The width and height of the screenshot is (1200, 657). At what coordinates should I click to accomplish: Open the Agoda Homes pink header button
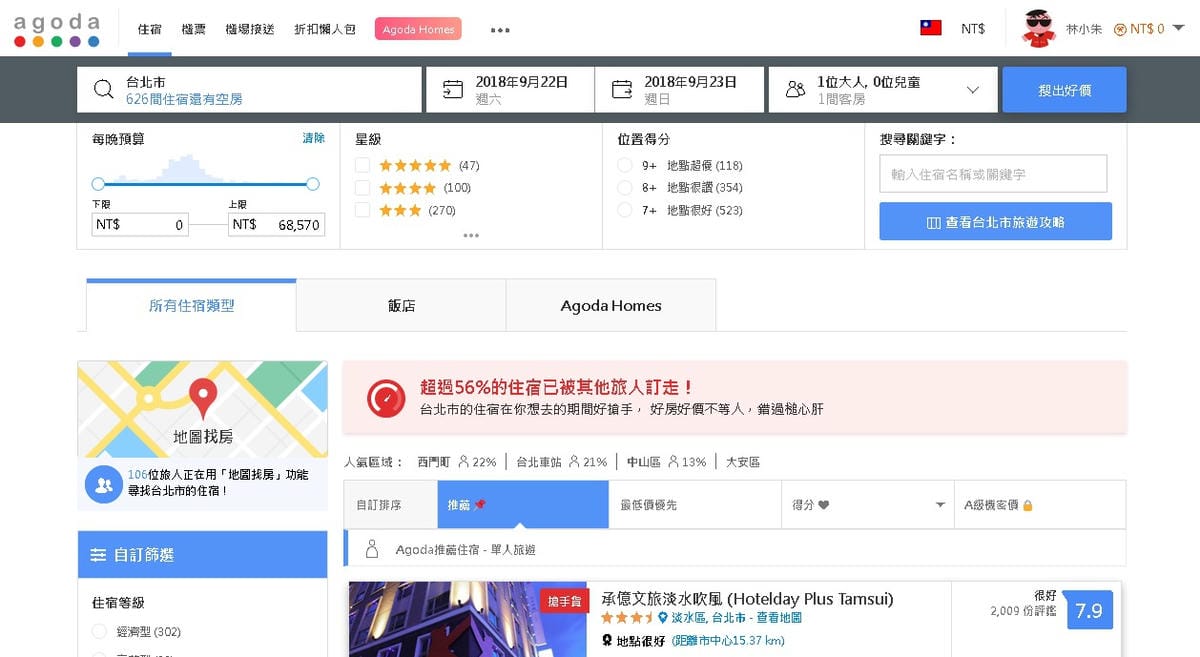point(418,29)
